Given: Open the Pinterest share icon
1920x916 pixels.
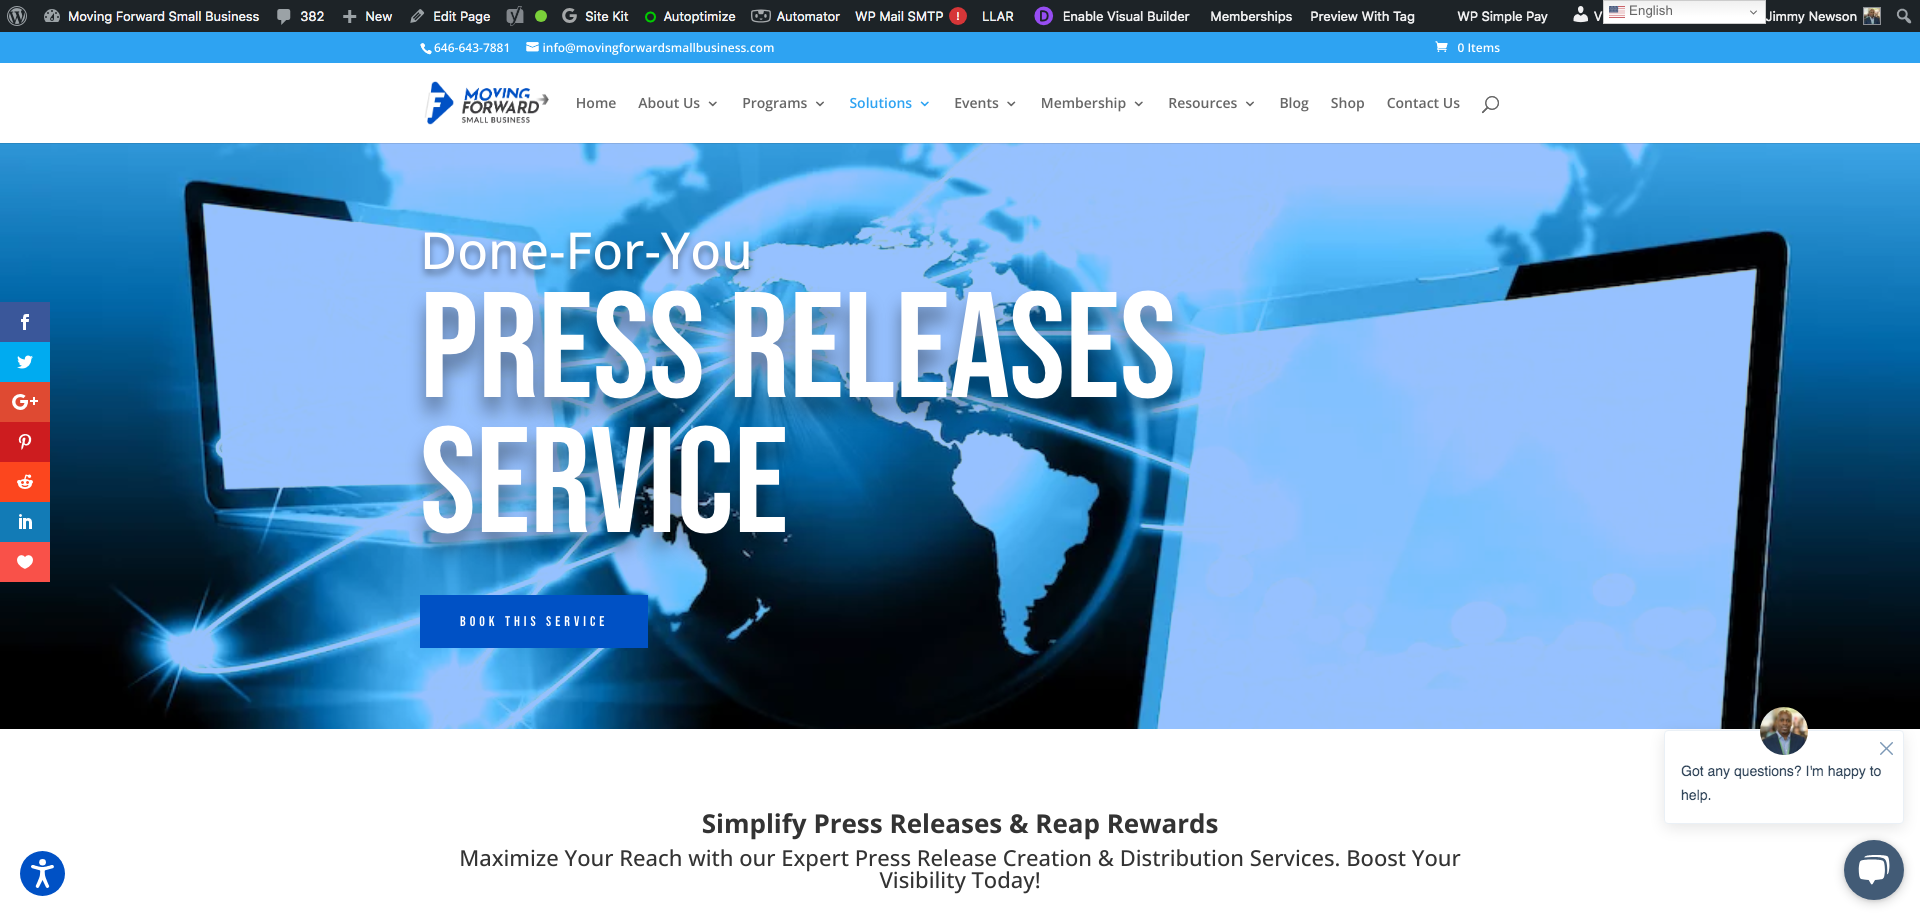Looking at the screenshot, I should click(24, 441).
